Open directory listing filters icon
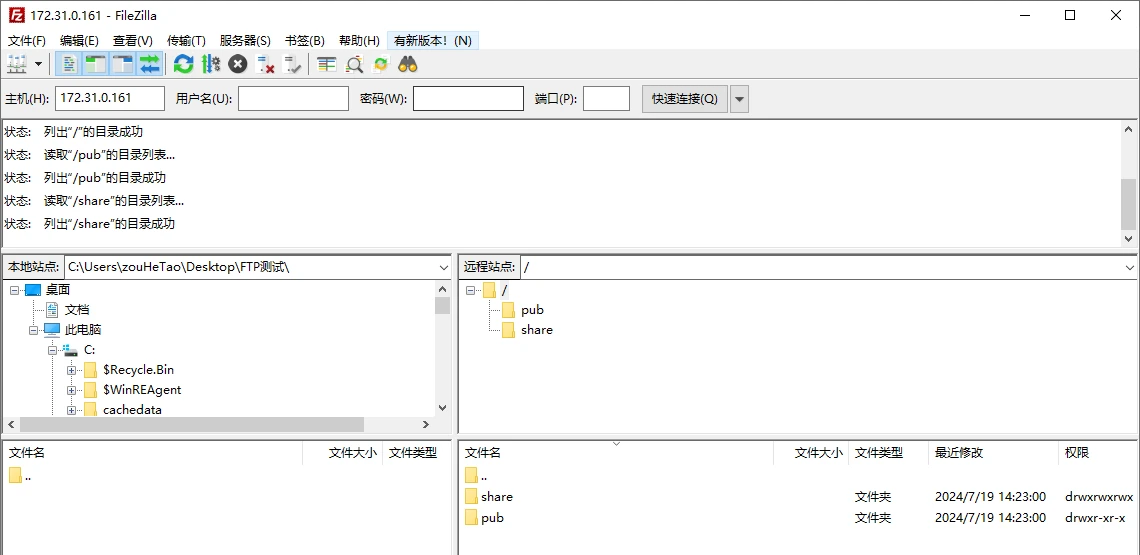Image resolution: width=1140 pixels, height=555 pixels. (x=327, y=65)
